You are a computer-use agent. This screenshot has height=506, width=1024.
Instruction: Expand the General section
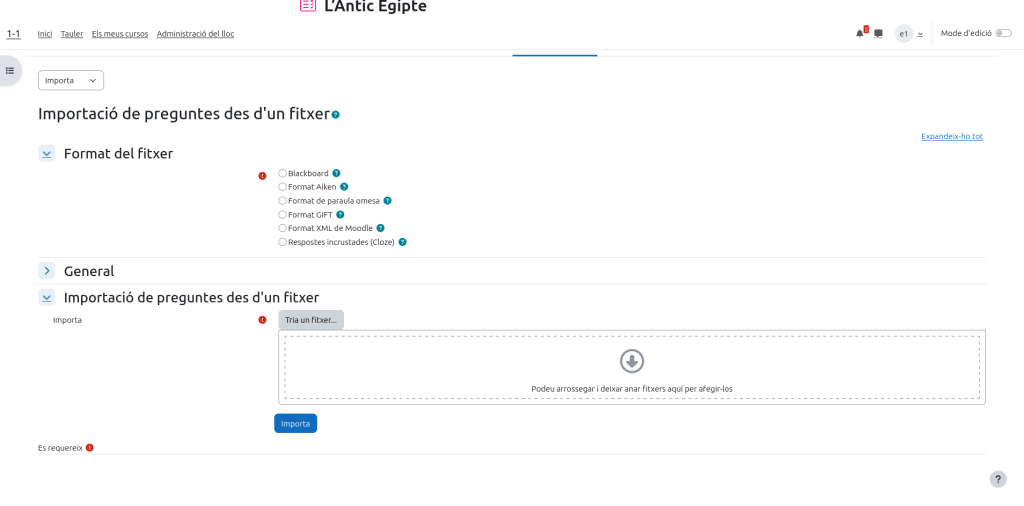pyautogui.click(x=47, y=271)
